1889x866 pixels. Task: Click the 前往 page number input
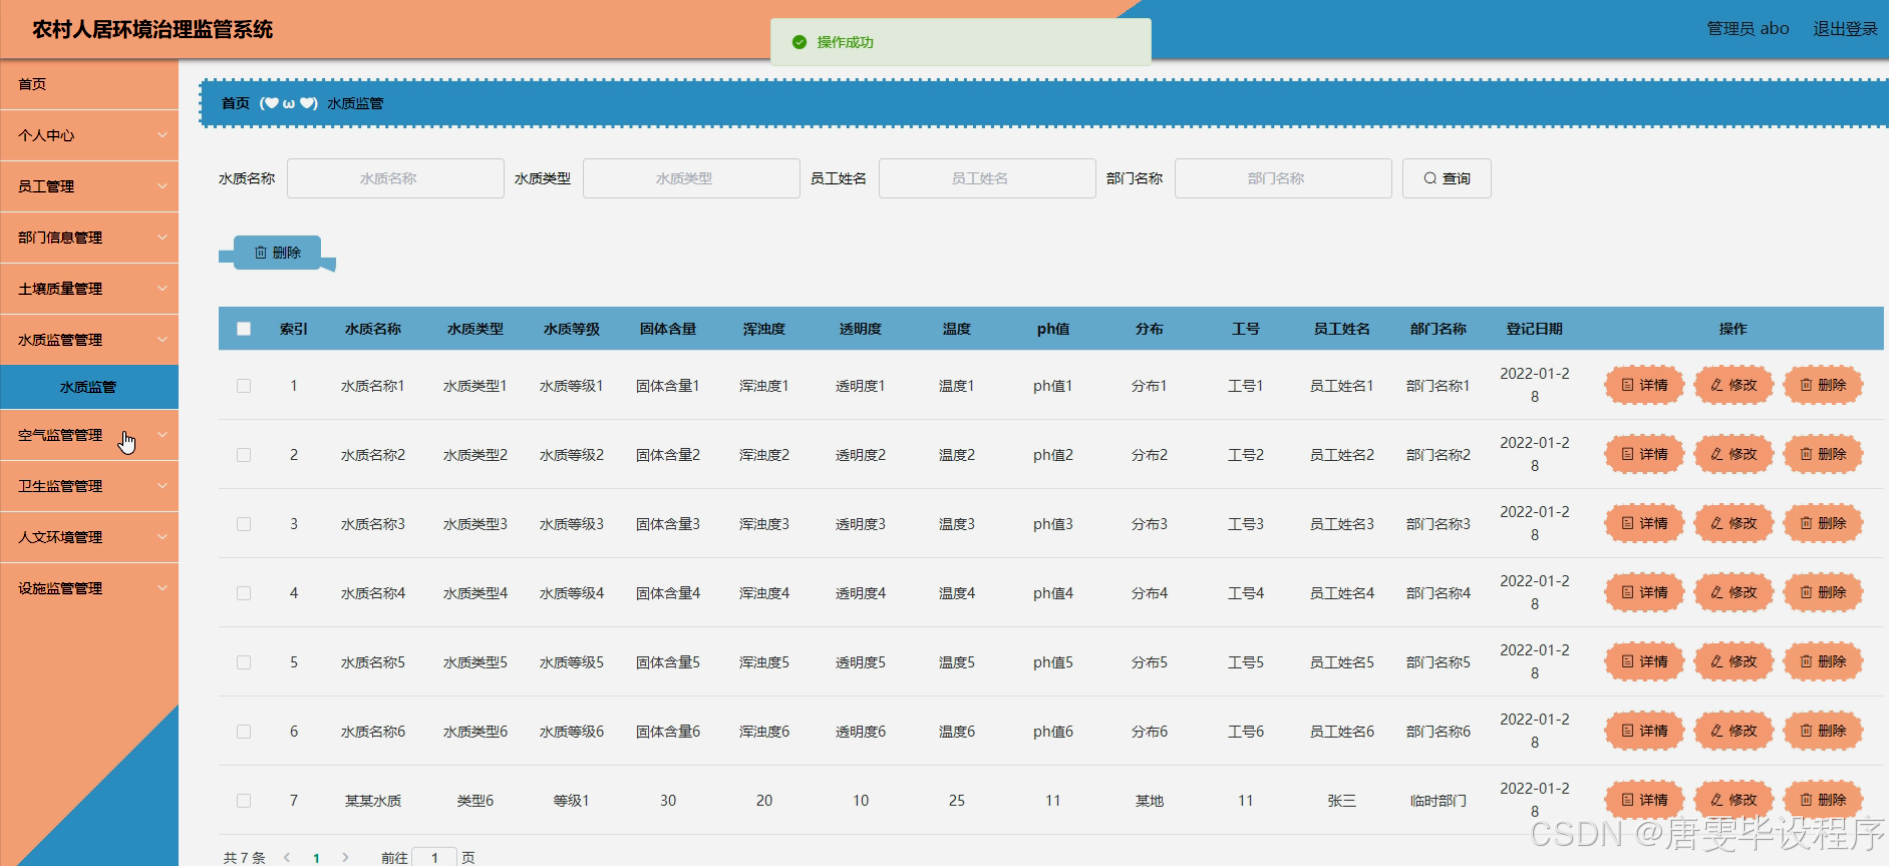point(434,857)
